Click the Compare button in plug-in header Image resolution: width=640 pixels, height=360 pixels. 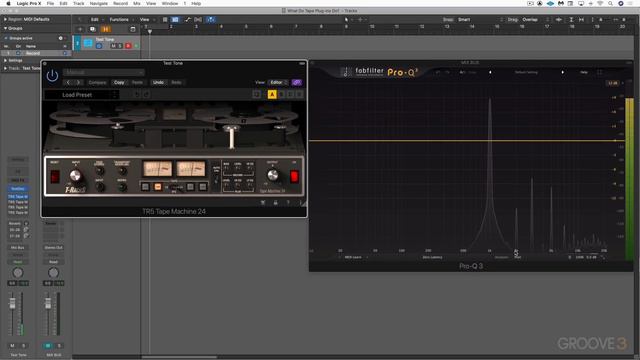click(98, 82)
